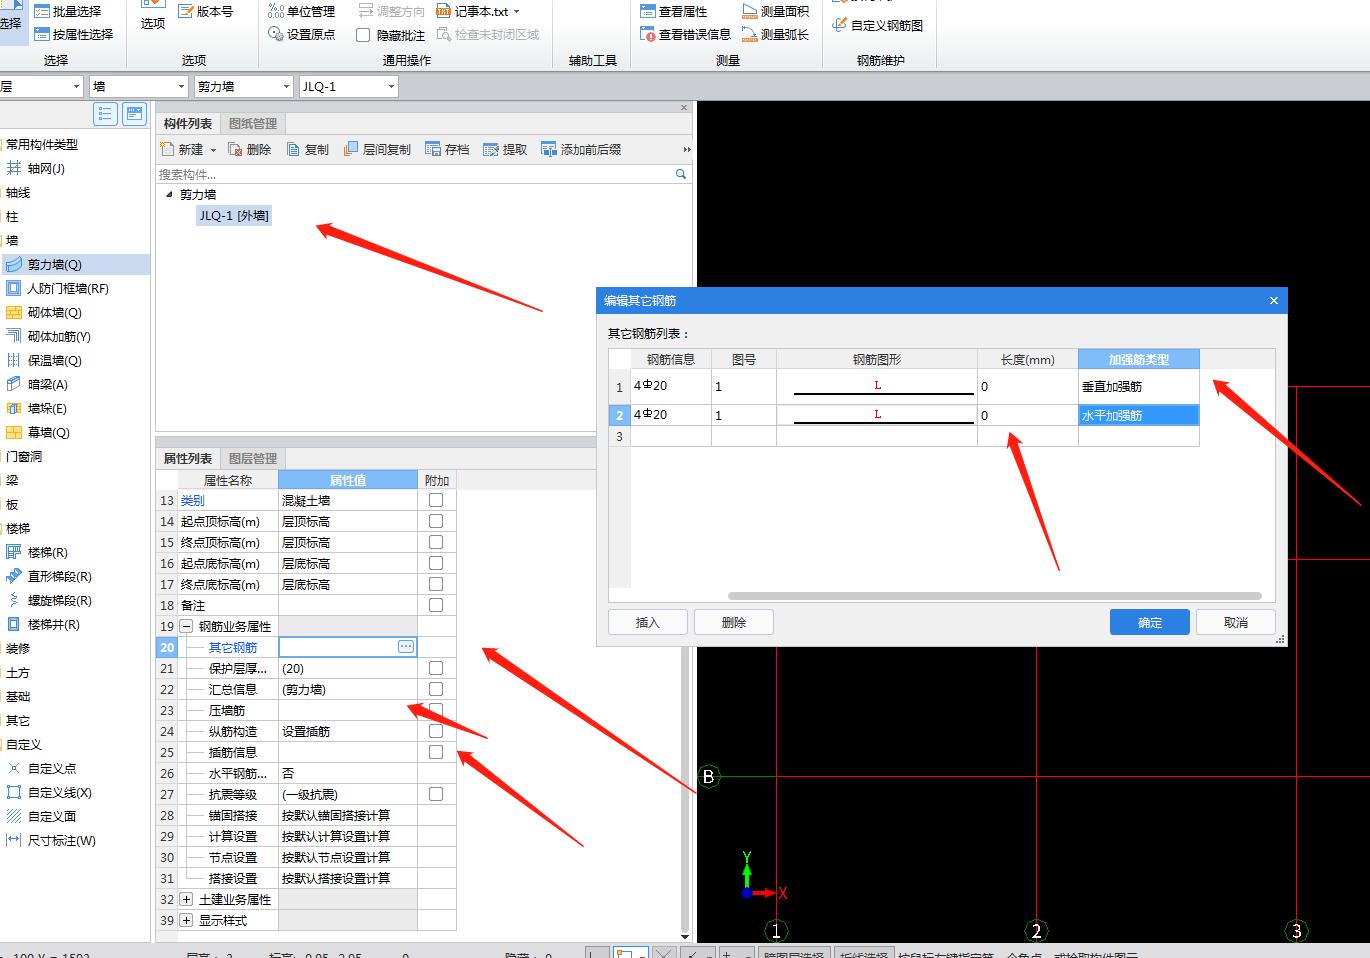Viewport: 1370px width, 958px height.
Task: Click 插入 button in rebar dialog
Action: [648, 622]
